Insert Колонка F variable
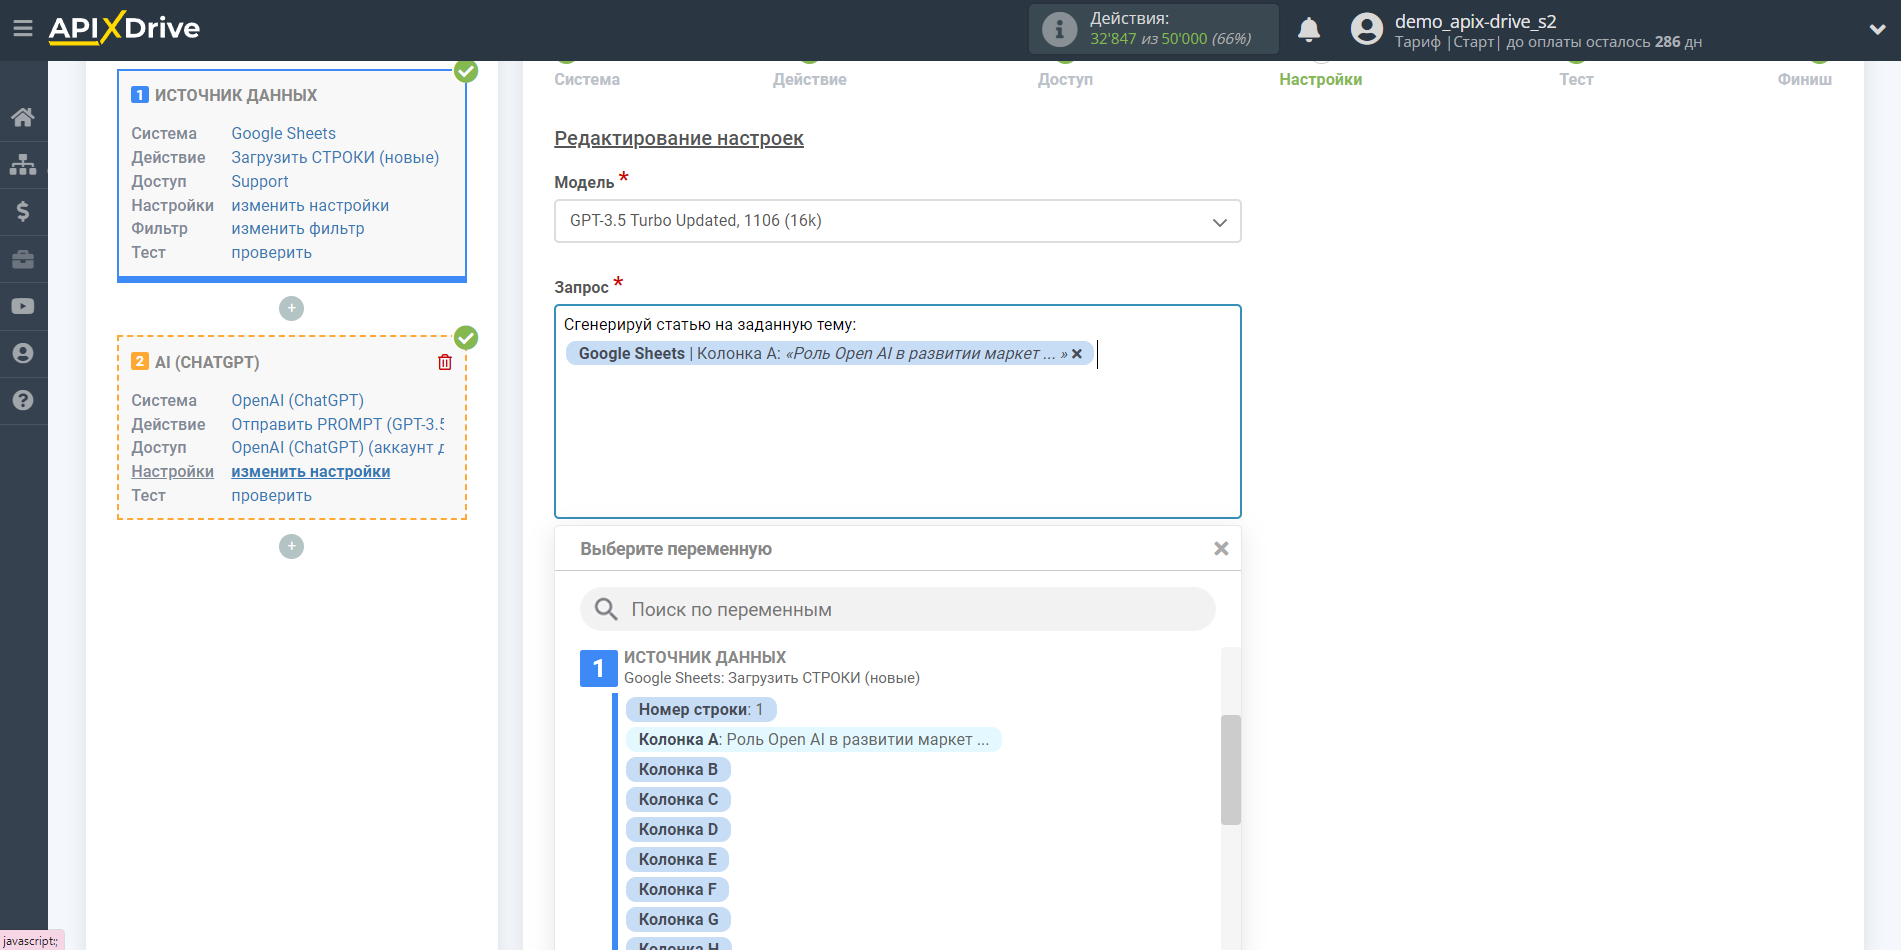Screen dimensions: 1901x950 click(x=677, y=889)
